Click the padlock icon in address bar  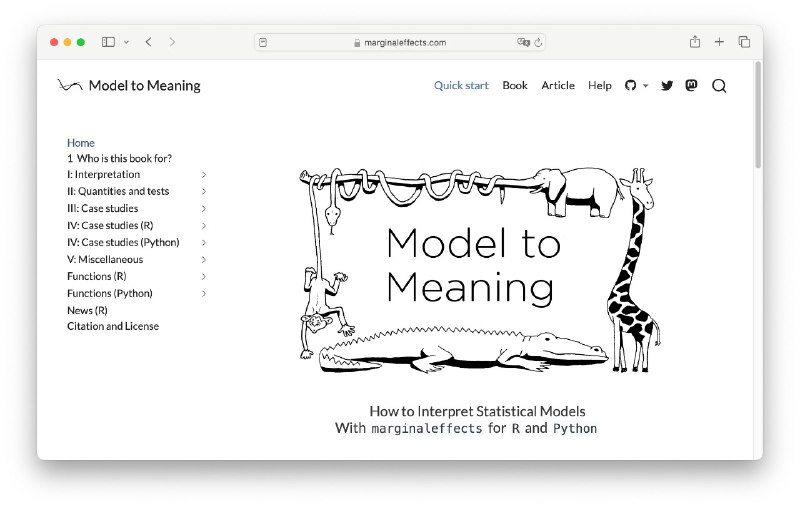357,43
